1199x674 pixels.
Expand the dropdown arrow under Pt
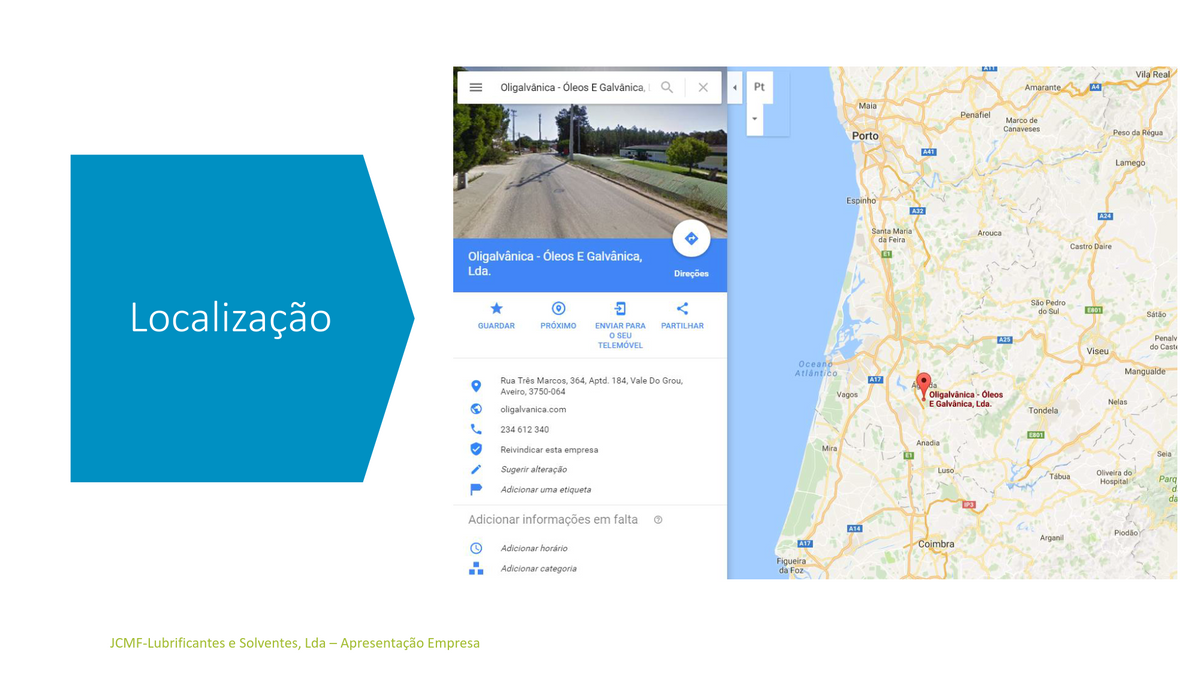pos(755,119)
